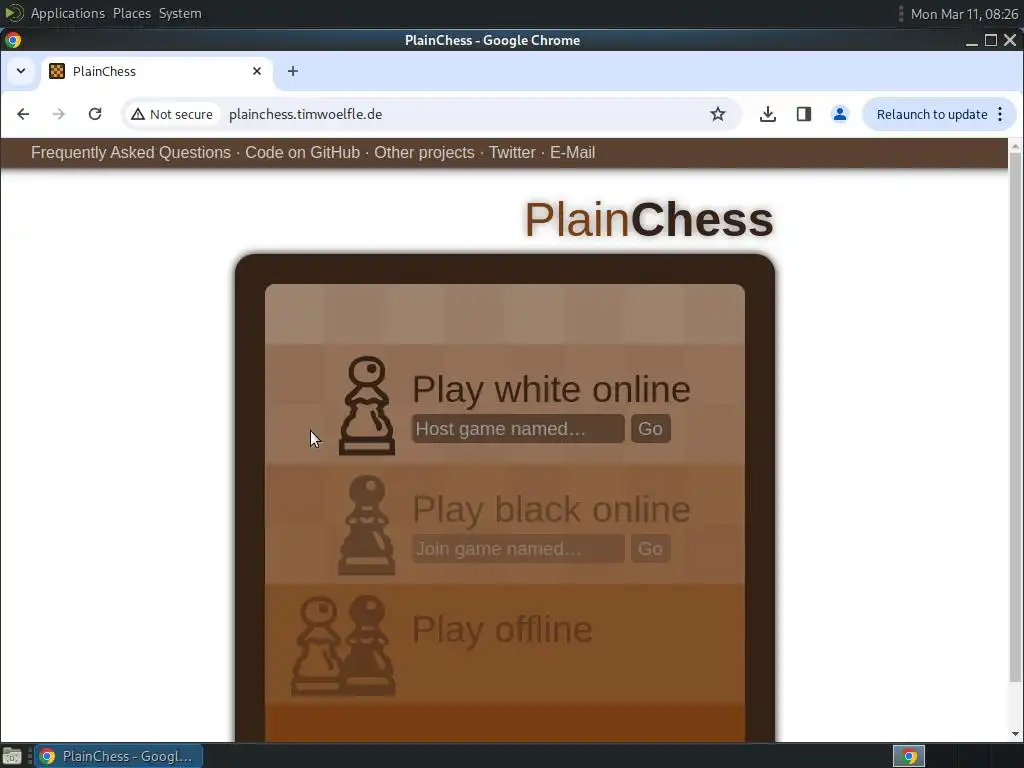1024x768 pixels.
Task: Click the Not secure warning icon
Action: click(x=138, y=114)
